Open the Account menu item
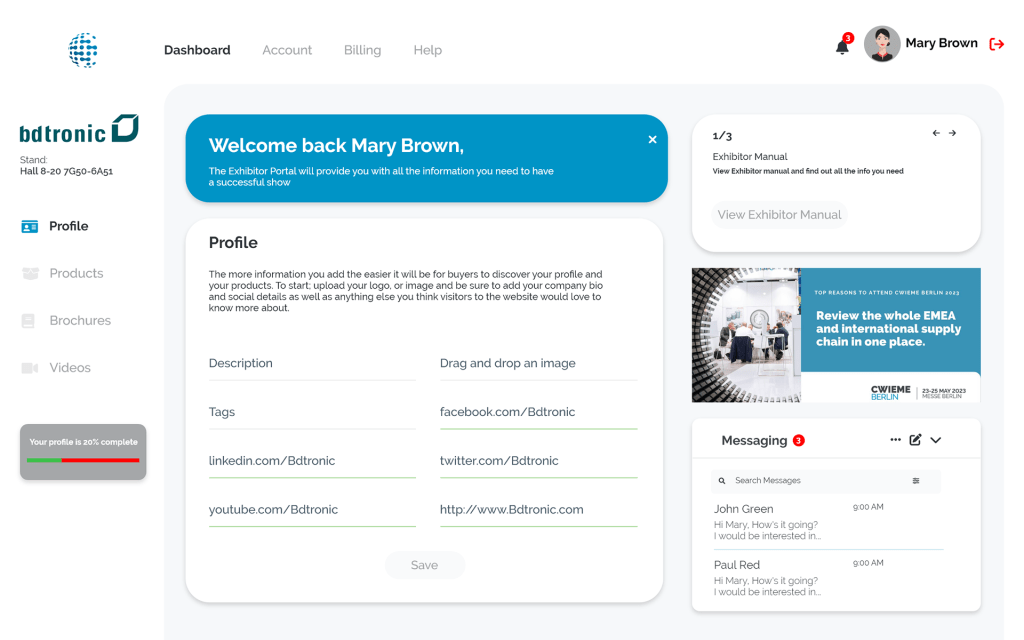1024x640 pixels. (x=287, y=50)
